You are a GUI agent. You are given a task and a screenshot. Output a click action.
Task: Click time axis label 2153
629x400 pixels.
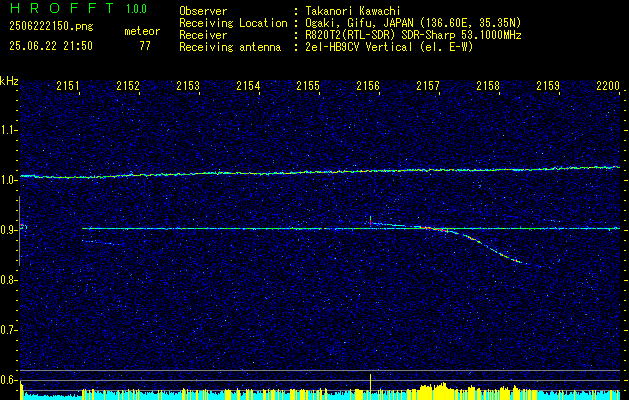[188, 86]
